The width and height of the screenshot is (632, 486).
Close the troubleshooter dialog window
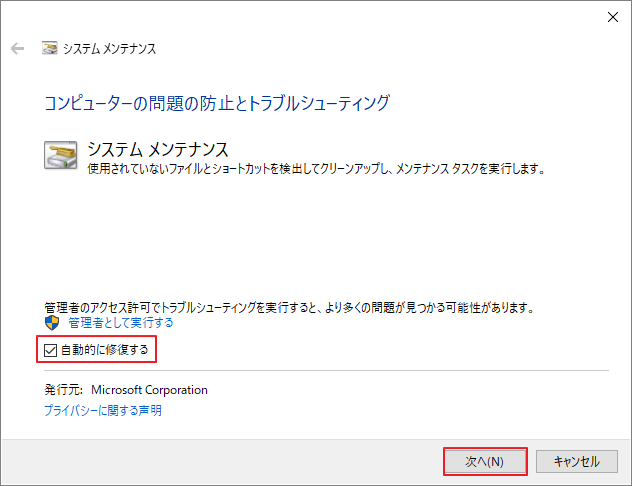[x=613, y=17]
